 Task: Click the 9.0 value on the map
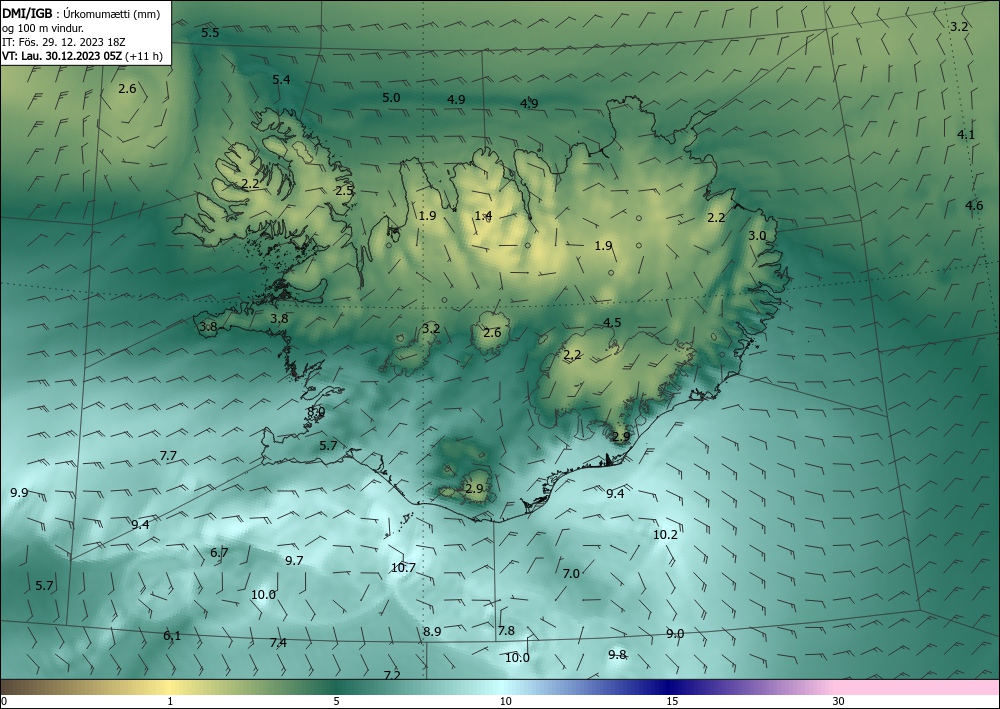click(x=675, y=633)
